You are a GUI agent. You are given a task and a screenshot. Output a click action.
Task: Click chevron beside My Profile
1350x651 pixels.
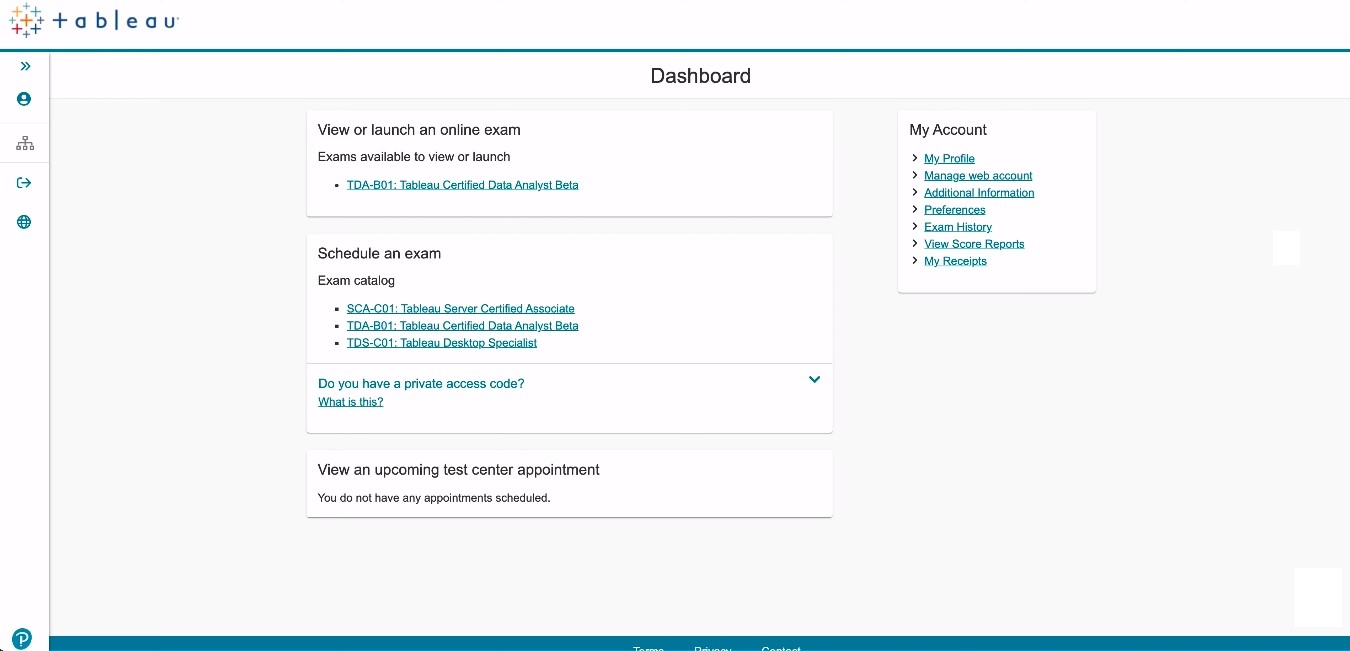tap(915, 158)
